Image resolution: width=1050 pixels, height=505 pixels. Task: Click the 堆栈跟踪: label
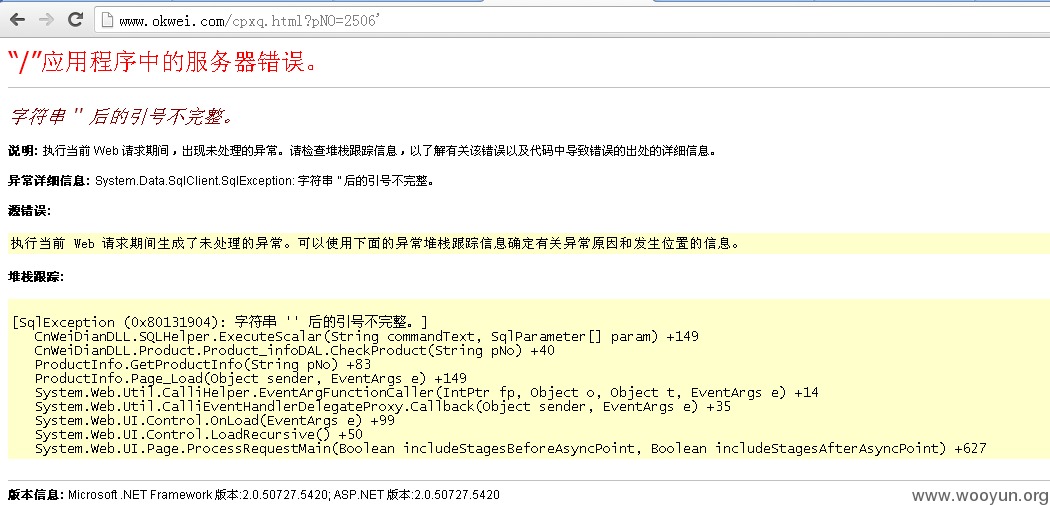pos(35,276)
